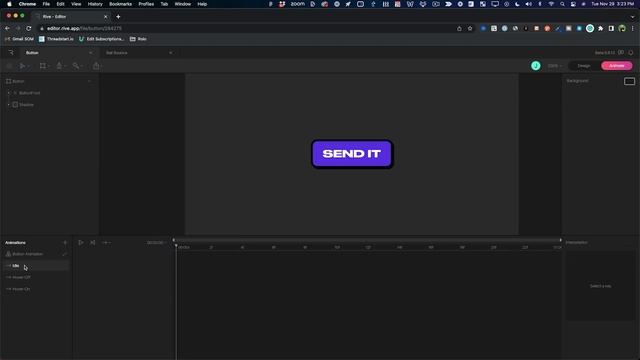Switch to Design mode
Screen dimensions: 640x360
click(x=583, y=66)
